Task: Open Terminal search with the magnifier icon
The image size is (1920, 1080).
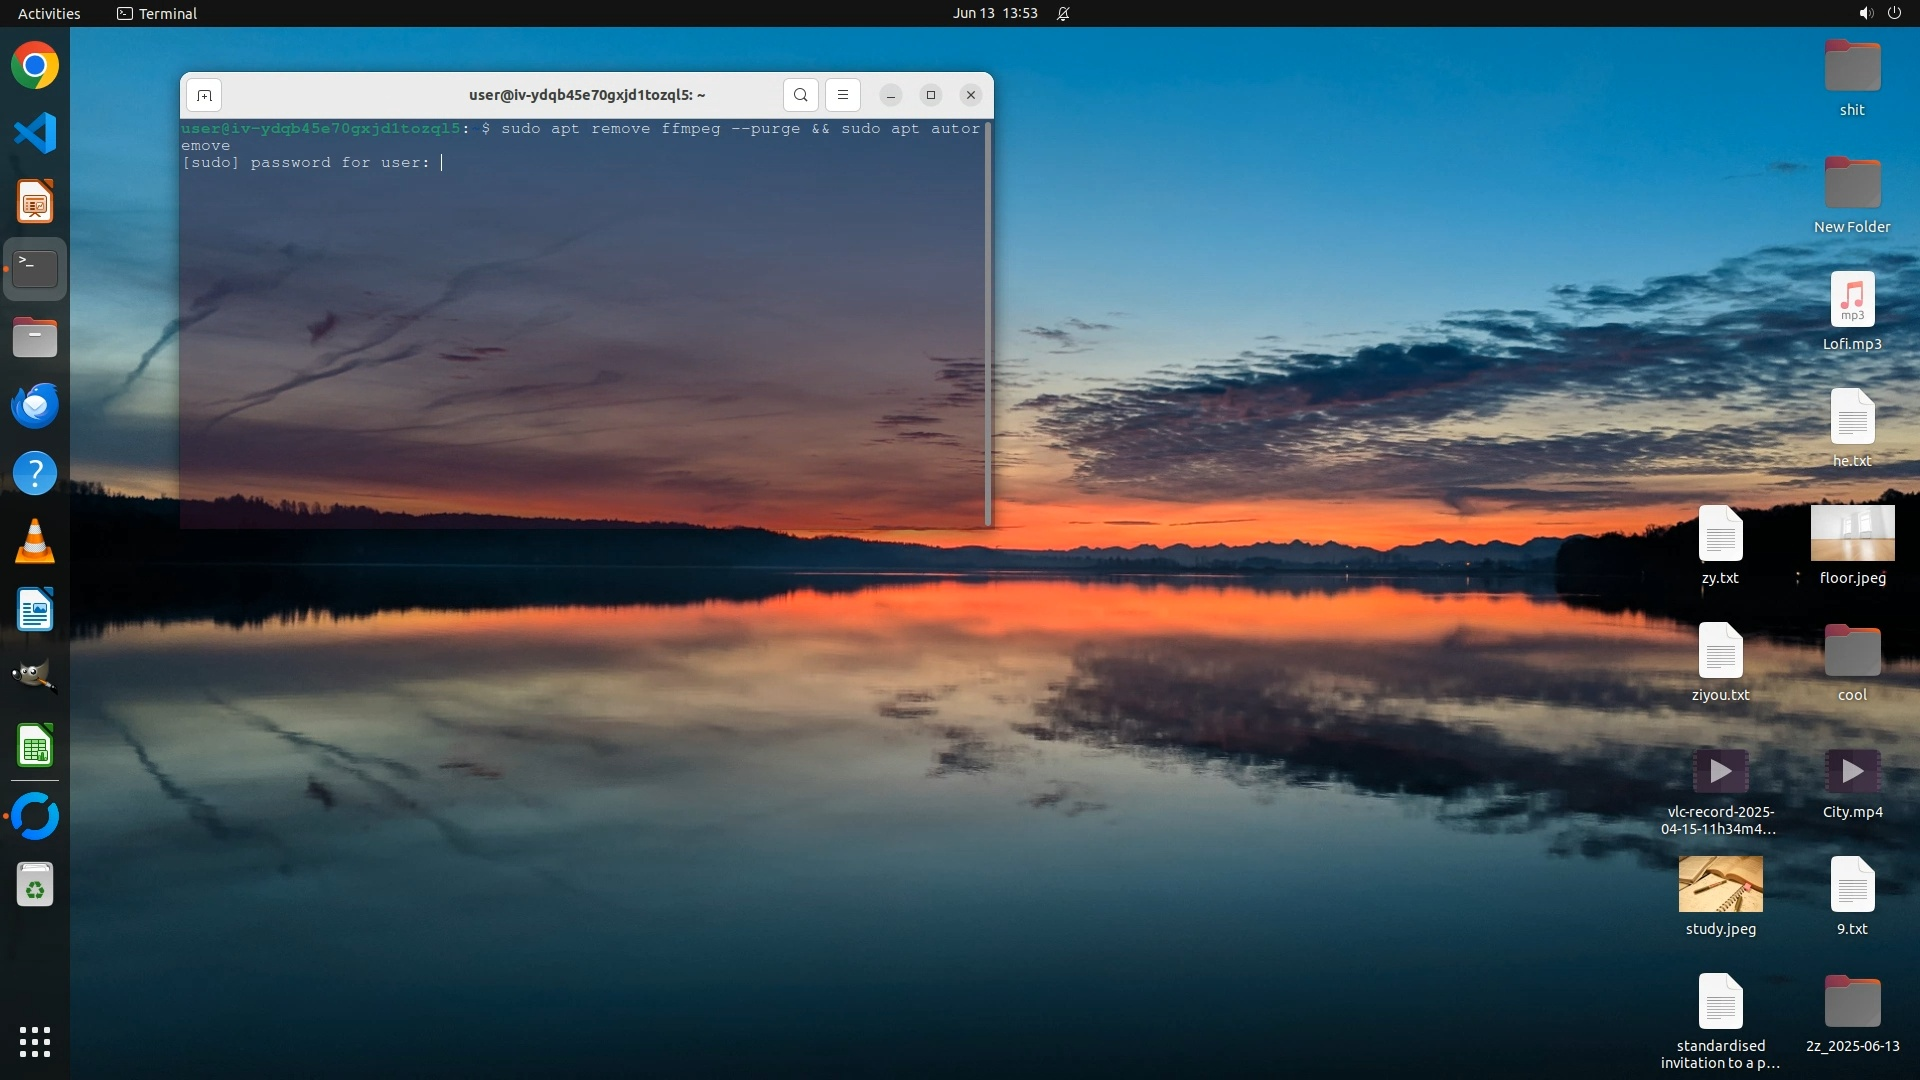Action: 800,95
